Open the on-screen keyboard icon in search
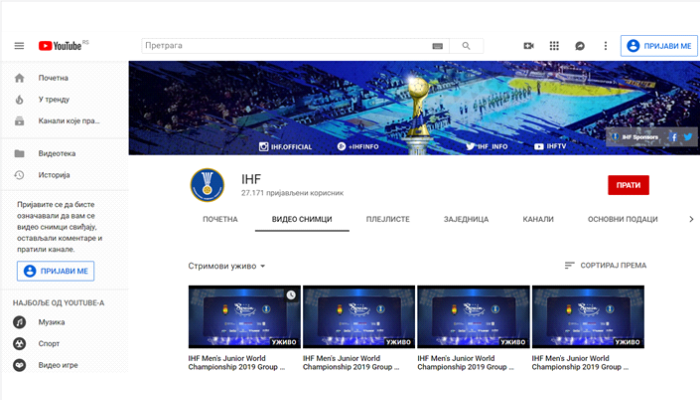Screen dimensions: 700x400 click(438, 46)
